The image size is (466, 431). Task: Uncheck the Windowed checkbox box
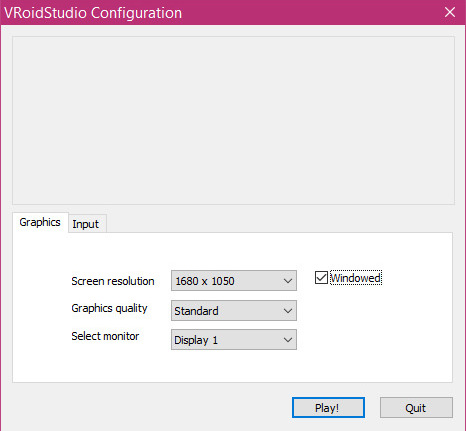[321, 278]
